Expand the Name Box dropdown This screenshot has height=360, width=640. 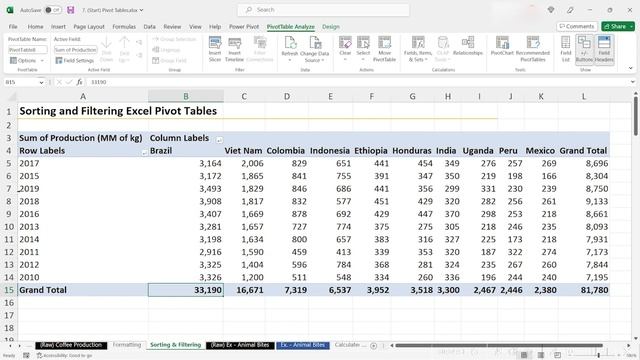pyautogui.click(x=41, y=82)
